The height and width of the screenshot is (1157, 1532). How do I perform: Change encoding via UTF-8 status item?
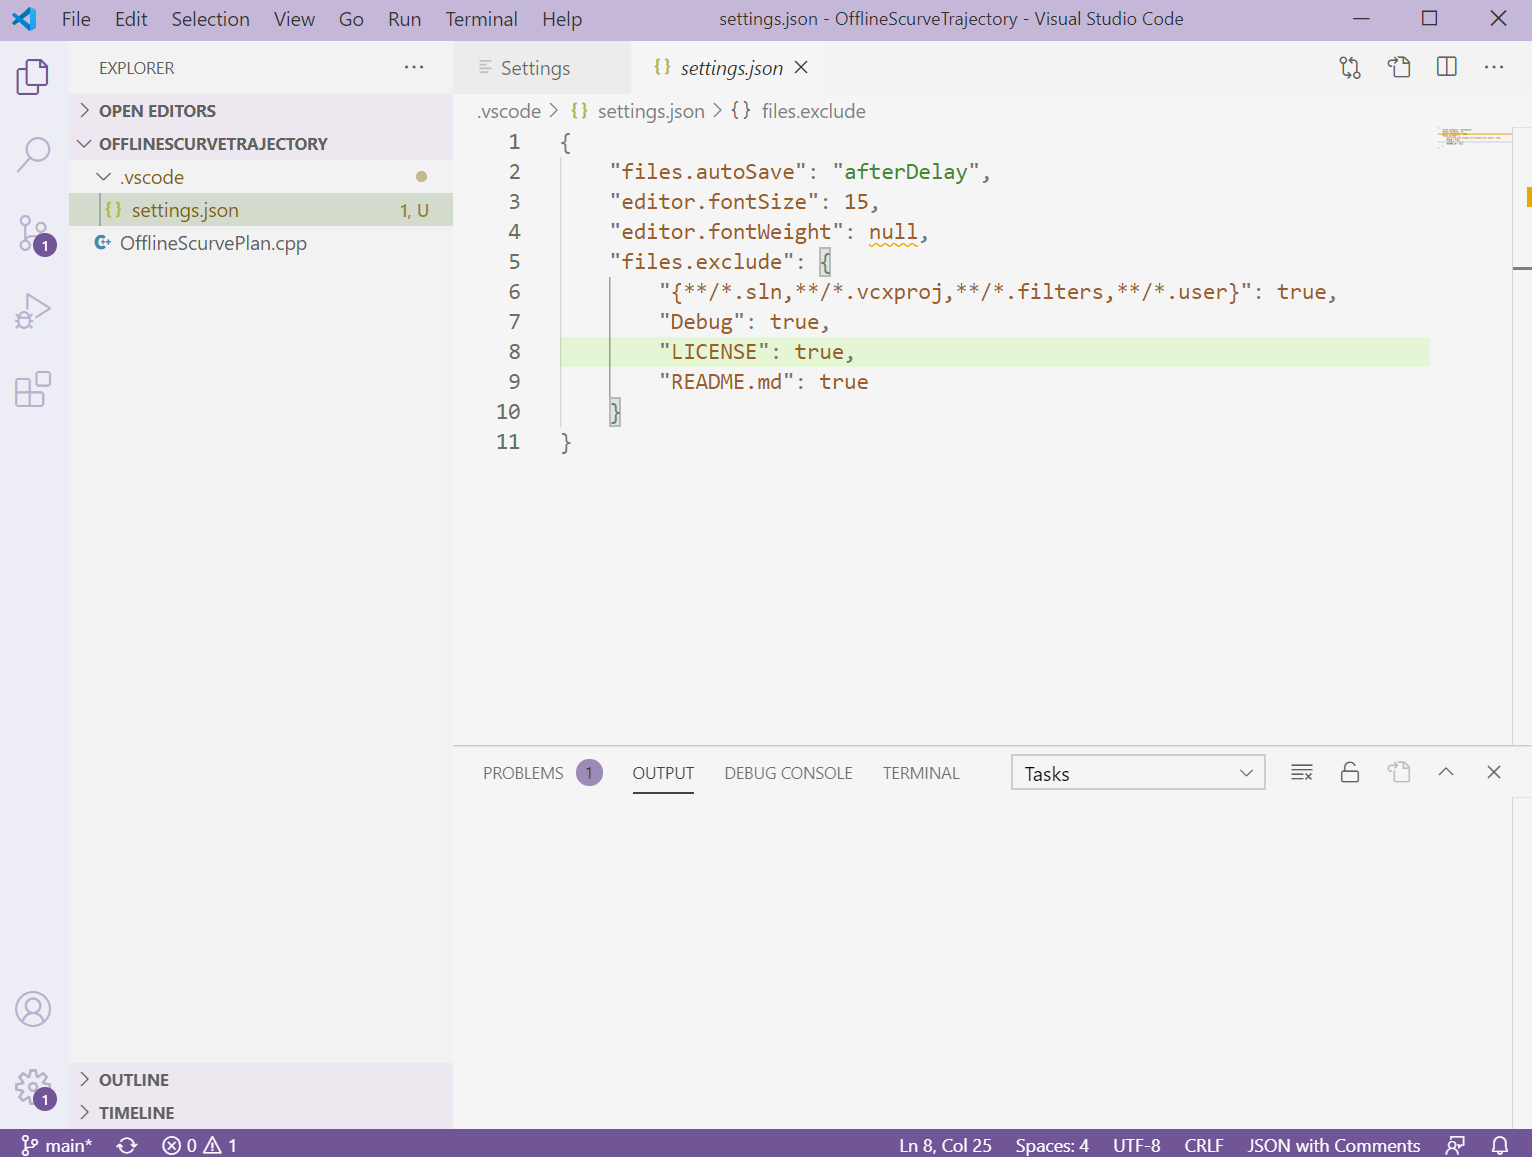click(x=1137, y=1145)
